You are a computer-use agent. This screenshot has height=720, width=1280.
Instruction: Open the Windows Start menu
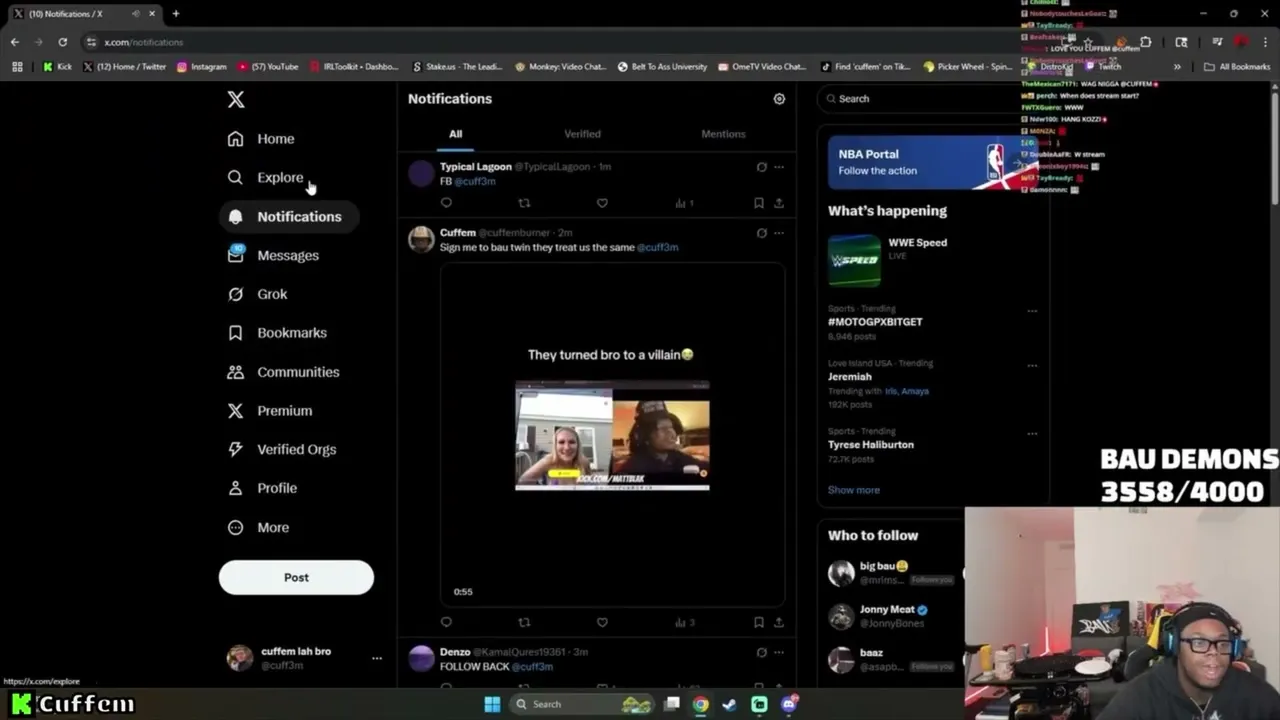[x=492, y=704]
